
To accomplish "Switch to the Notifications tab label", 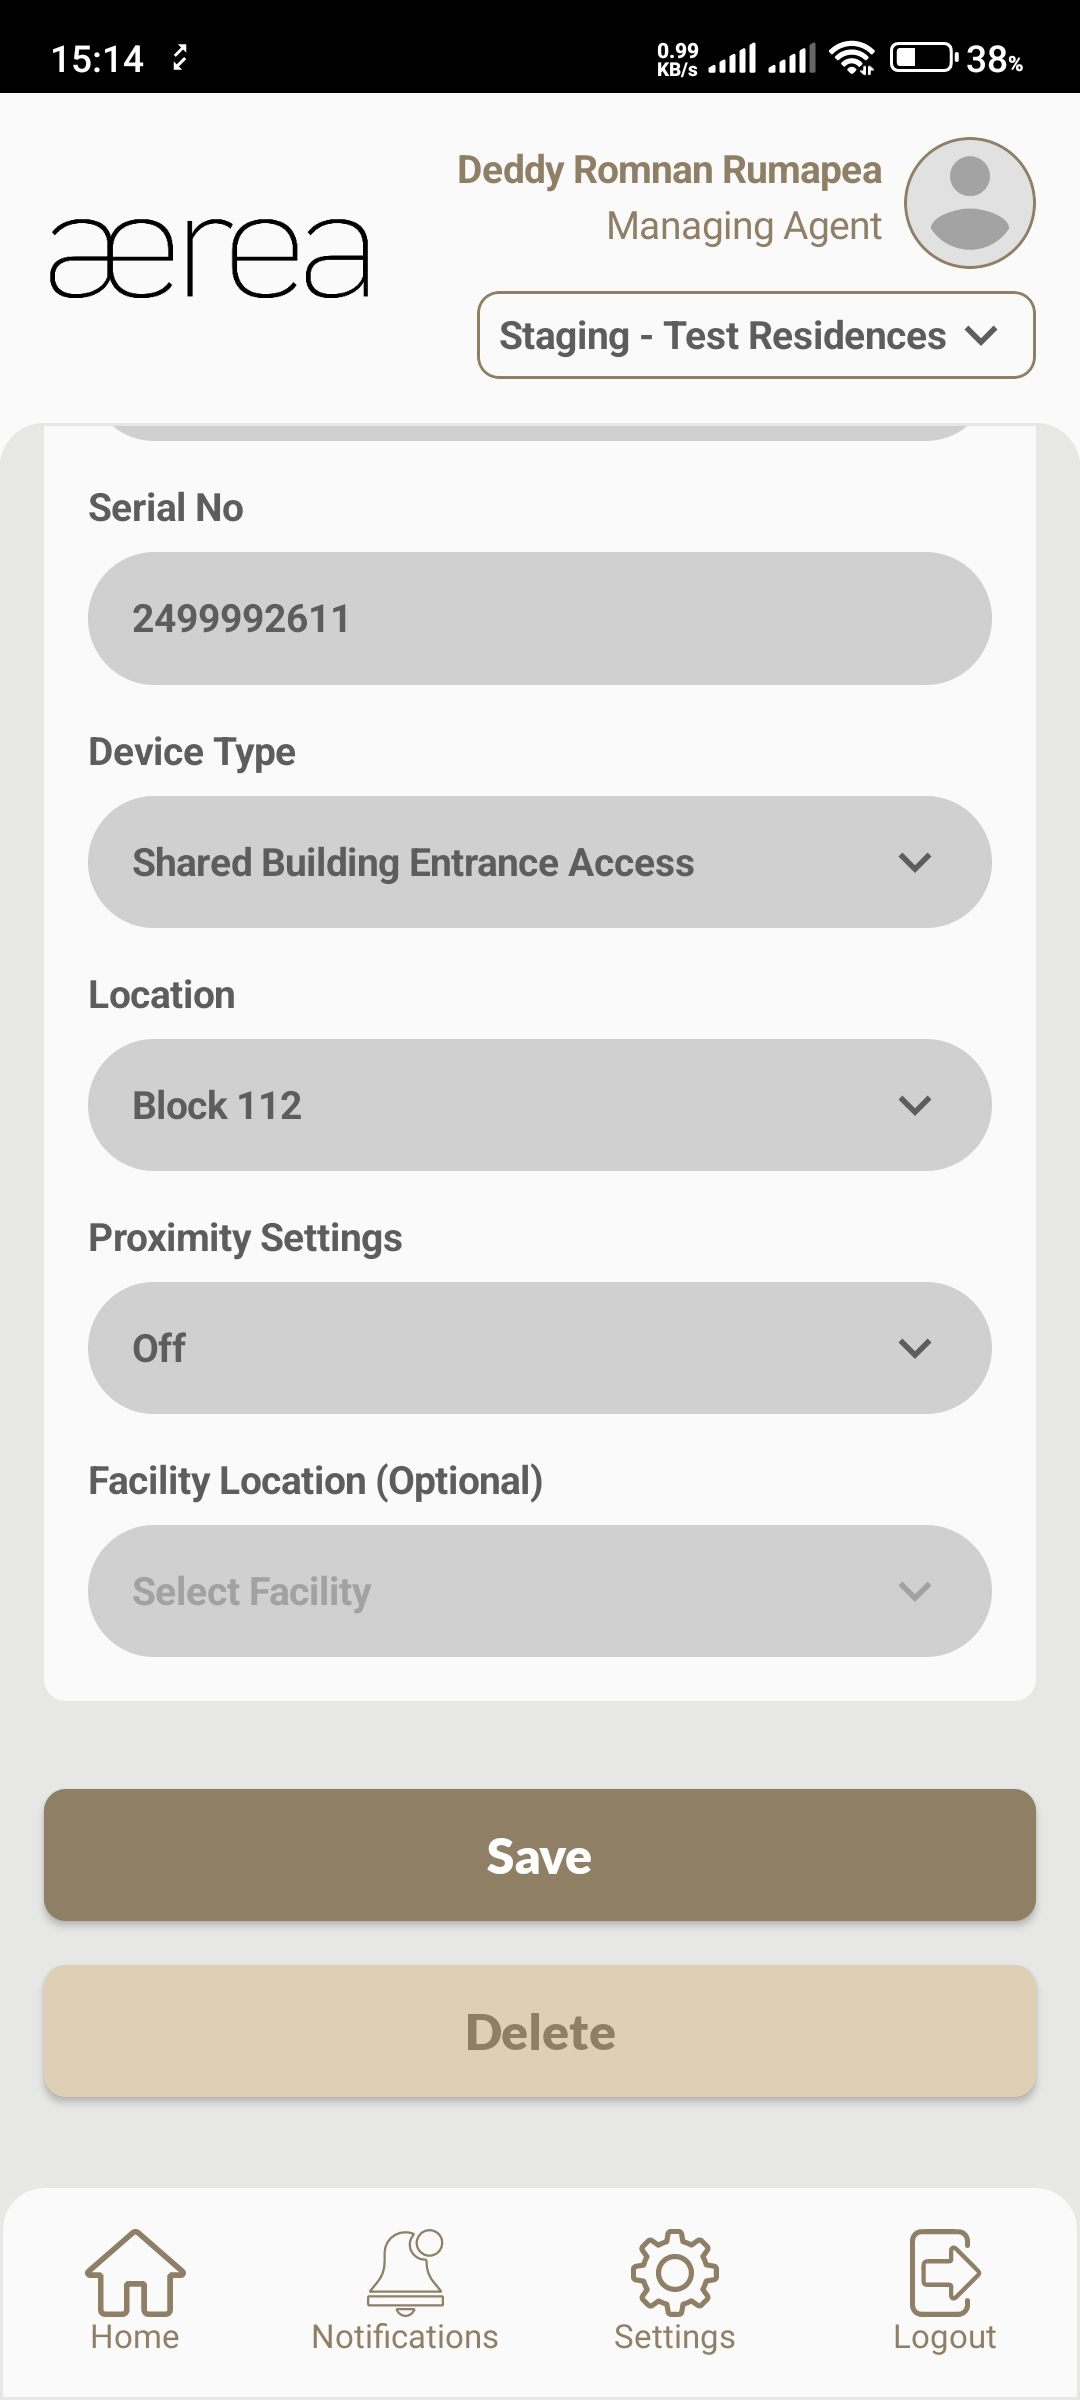I will 405,2337.
